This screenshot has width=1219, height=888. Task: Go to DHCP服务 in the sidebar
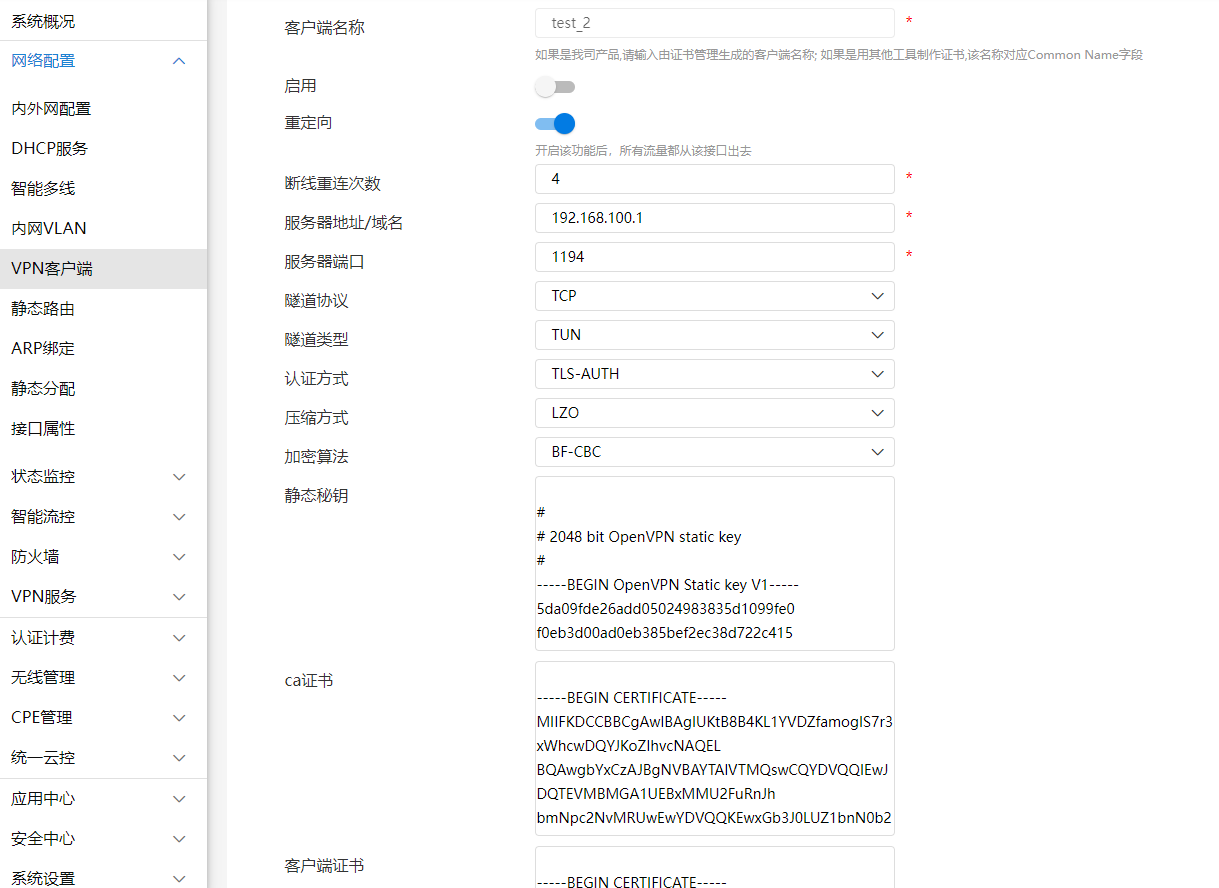point(50,149)
